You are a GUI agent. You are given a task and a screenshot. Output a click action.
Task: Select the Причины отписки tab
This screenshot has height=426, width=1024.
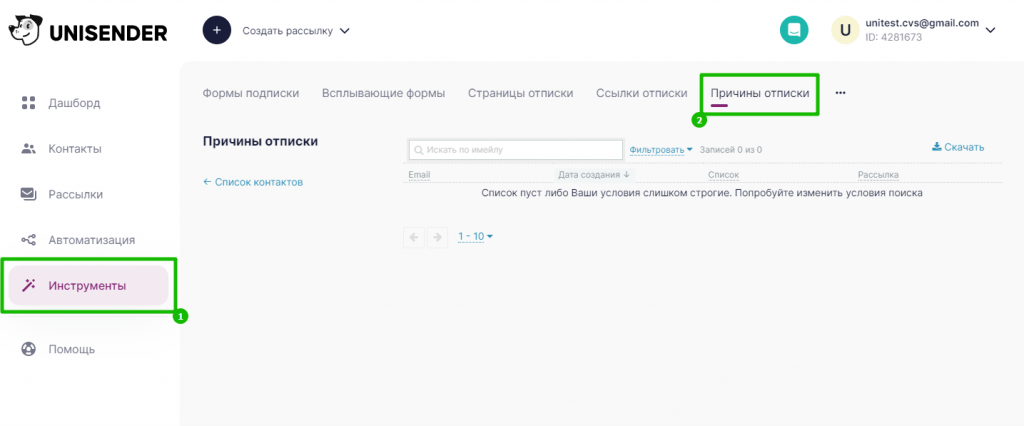point(760,93)
